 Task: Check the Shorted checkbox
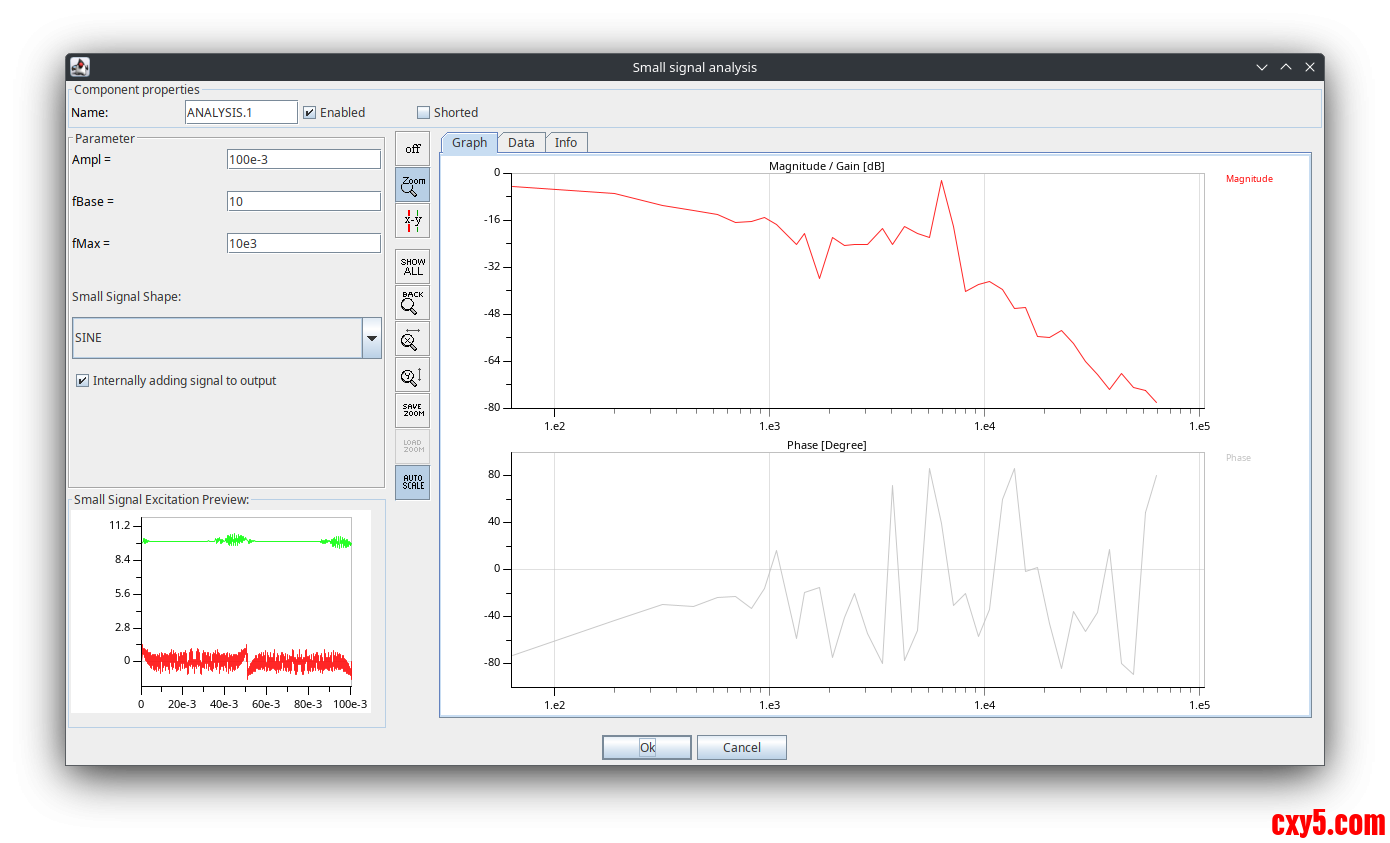(423, 113)
